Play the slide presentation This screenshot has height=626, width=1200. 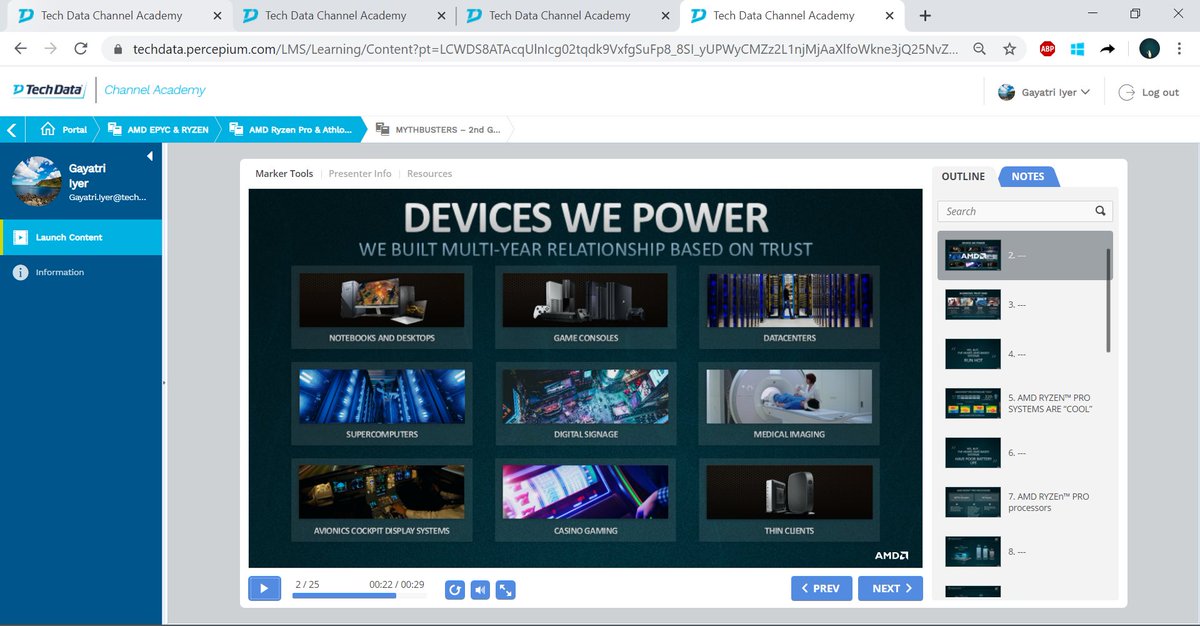coord(264,589)
